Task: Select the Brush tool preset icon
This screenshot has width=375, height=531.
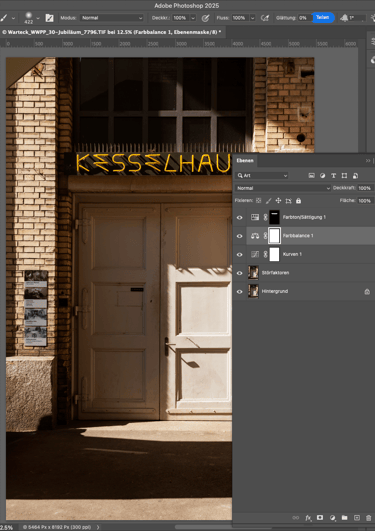Action: click(x=4, y=18)
